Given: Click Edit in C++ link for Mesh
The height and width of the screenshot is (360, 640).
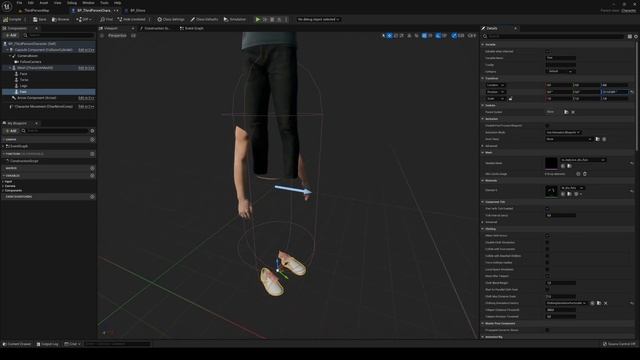Looking at the screenshot, I should [86, 68].
